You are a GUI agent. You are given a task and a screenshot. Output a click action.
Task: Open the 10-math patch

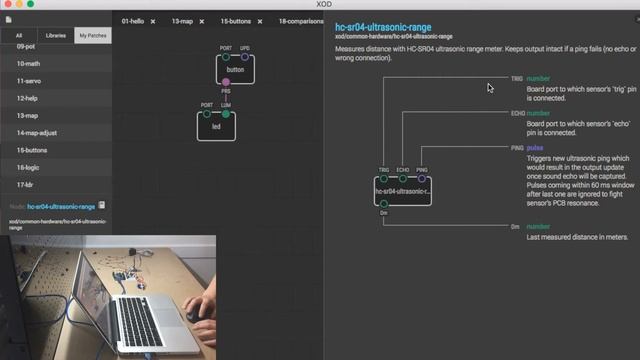[x=56, y=64]
